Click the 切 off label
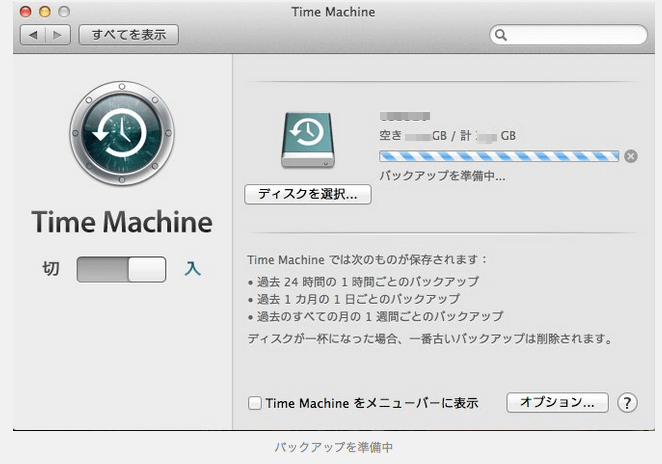 click(51, 269)
